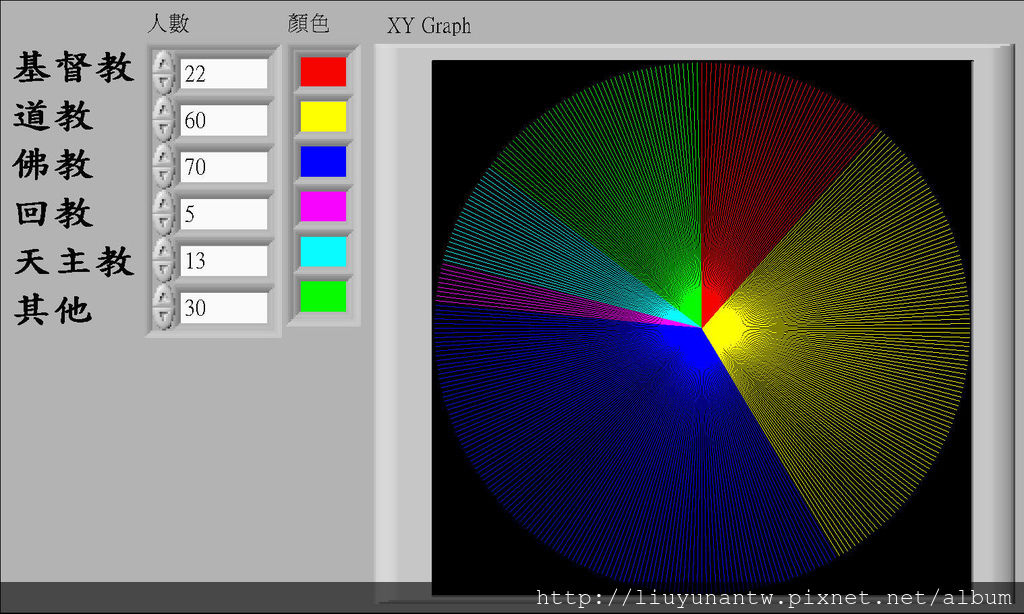
Task: Click the 道教 number field showing 60
Action: click(x=223, y=120)
